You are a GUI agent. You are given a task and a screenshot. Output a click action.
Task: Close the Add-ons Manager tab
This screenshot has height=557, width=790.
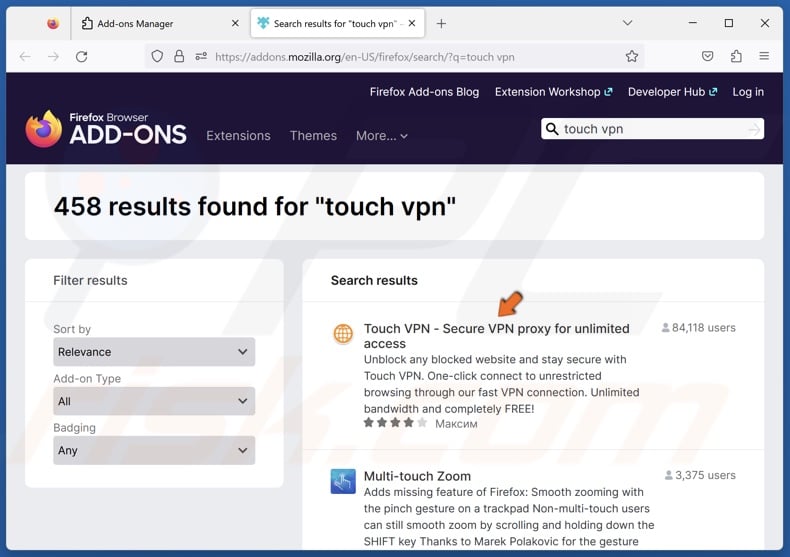pyautogui.click(x=235, y=23)
